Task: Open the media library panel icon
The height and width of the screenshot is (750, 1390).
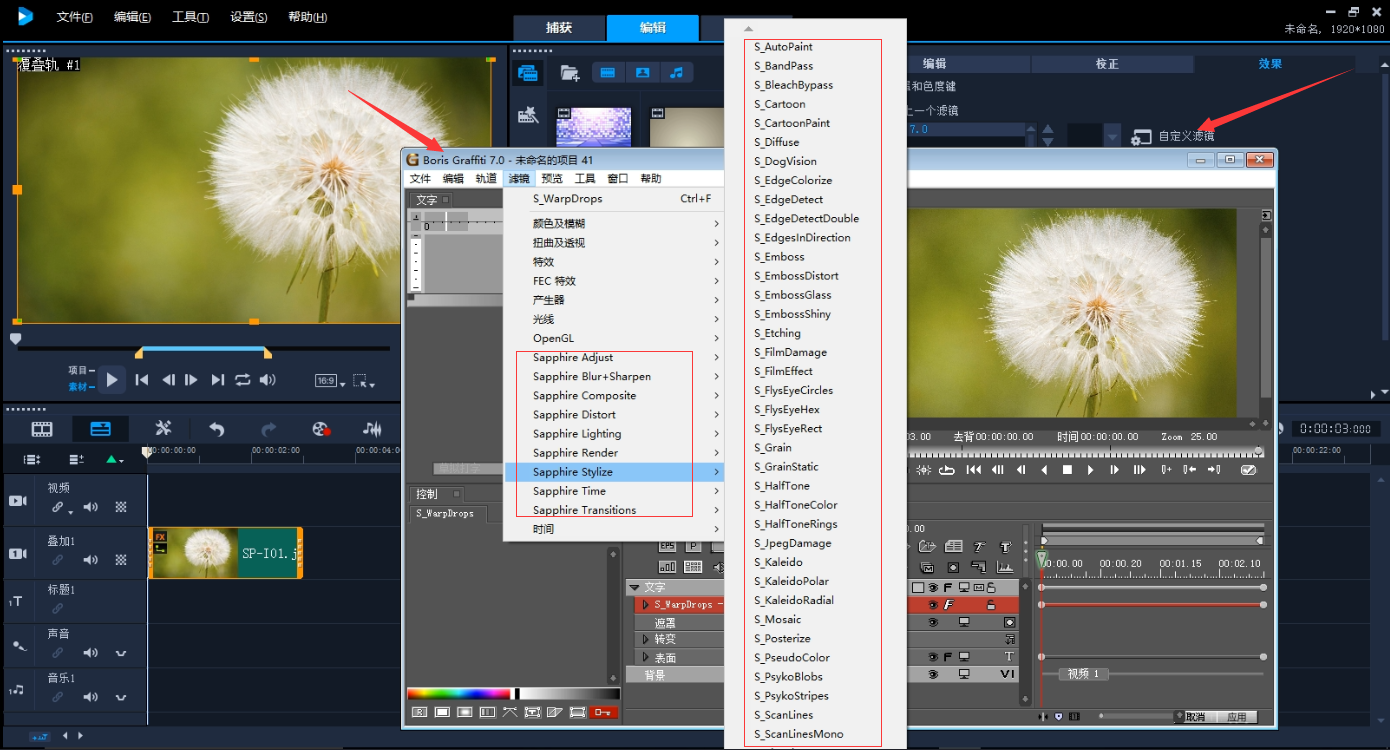Action: (528, 73)
